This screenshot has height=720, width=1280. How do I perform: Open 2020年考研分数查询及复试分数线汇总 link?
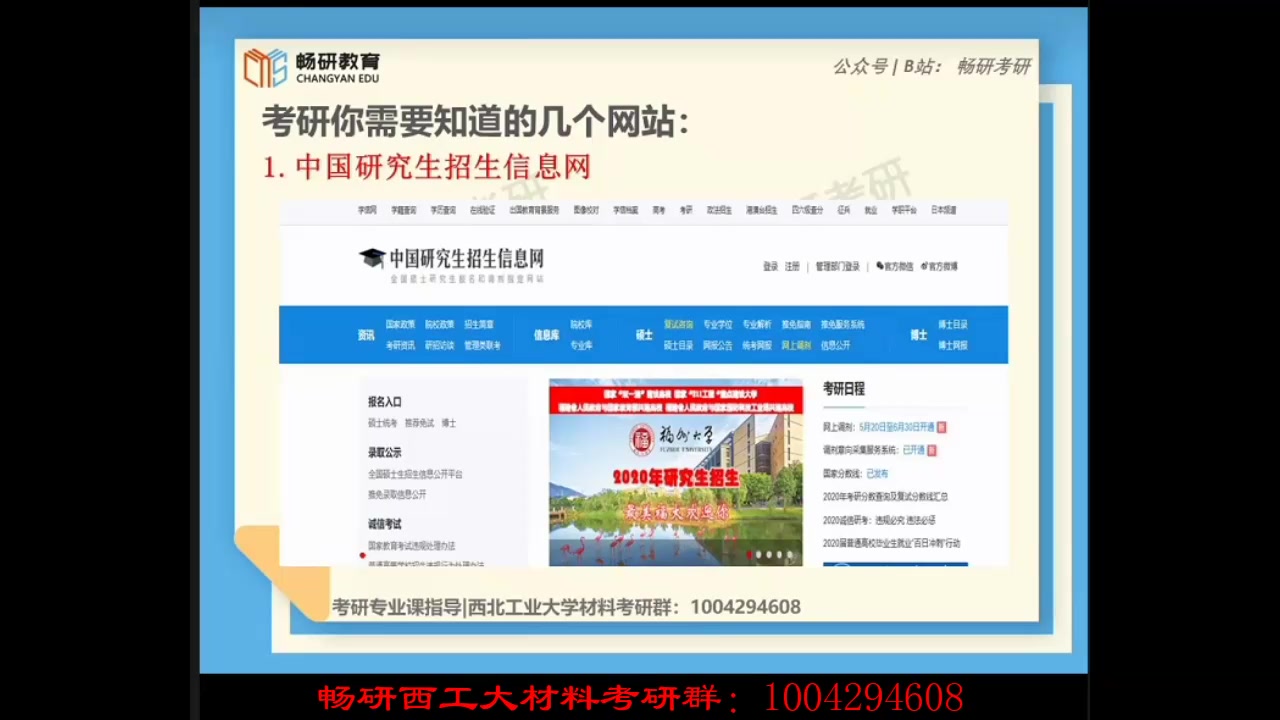click(x=885, y=496)
